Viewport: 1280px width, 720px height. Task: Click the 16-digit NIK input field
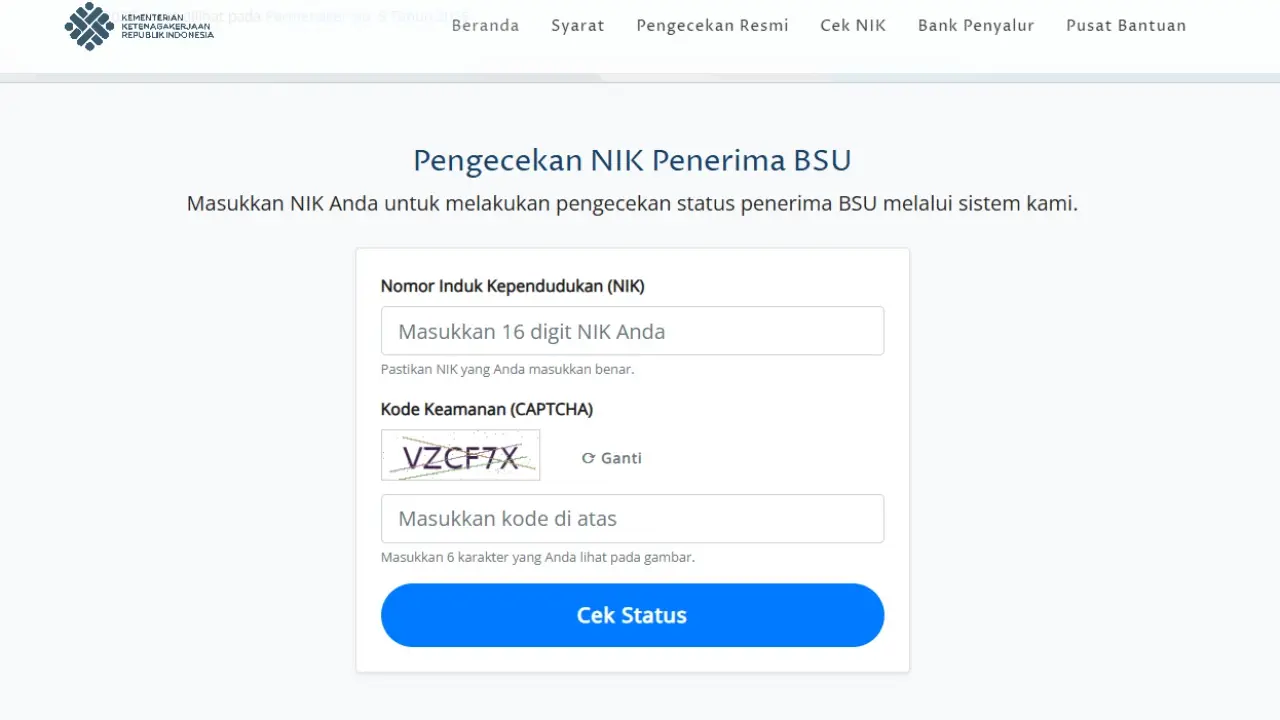[x=632, y=331]
